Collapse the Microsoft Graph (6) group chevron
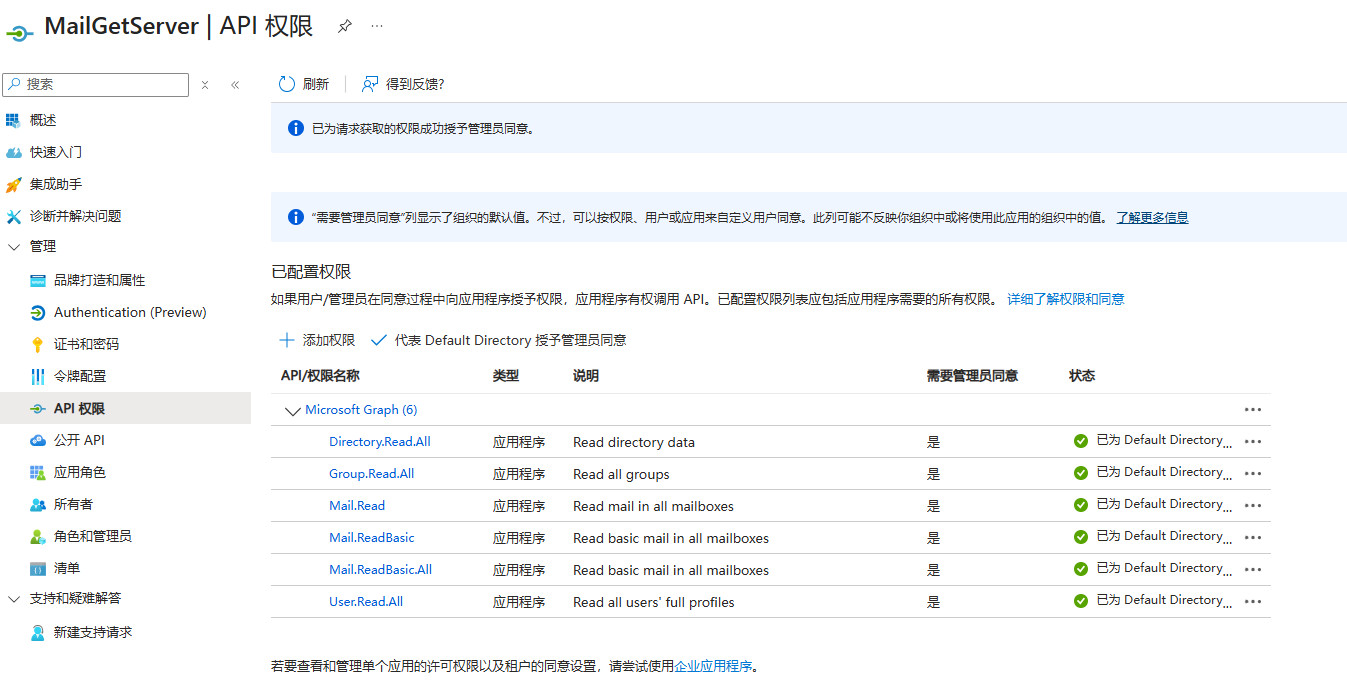1347x694 pixels. (292, 410)
